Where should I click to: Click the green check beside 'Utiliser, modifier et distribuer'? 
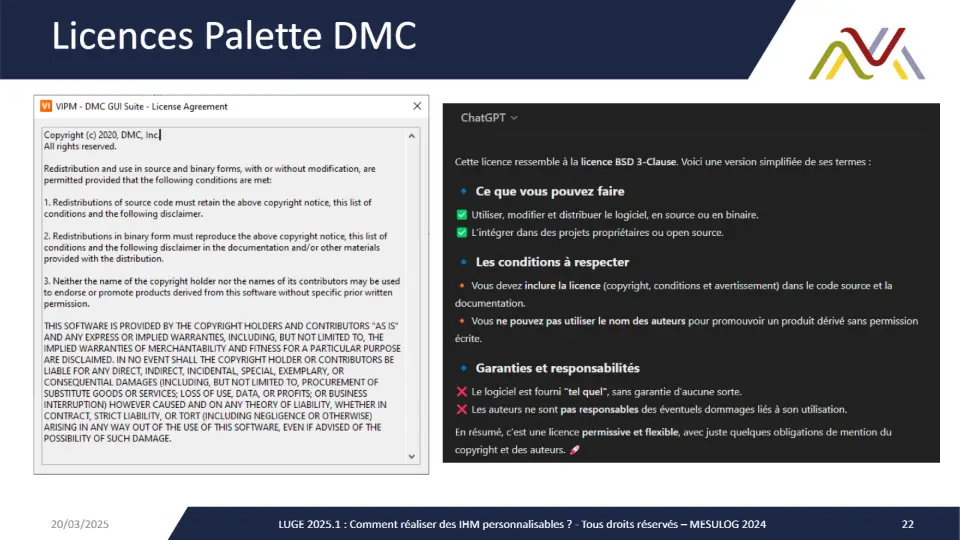[462, 215]
